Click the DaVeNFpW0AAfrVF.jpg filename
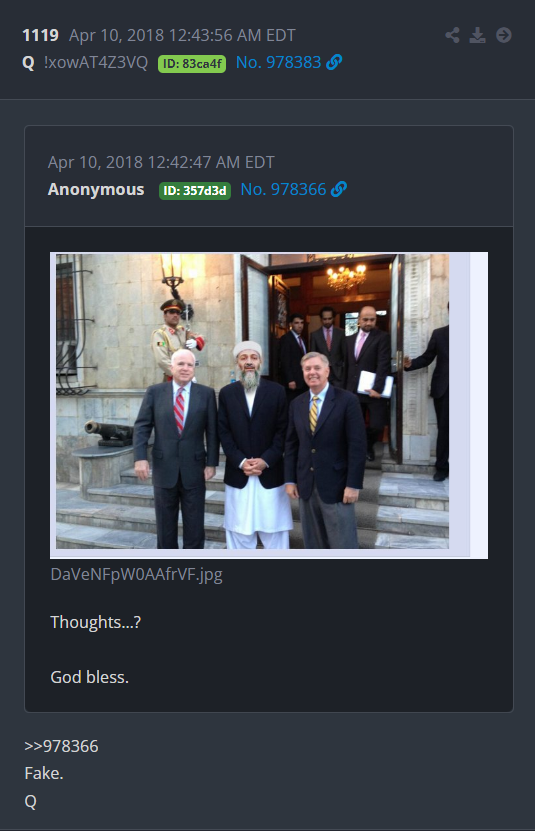The width and height of the screenshot is (535, 831). (x=136, y=574)
